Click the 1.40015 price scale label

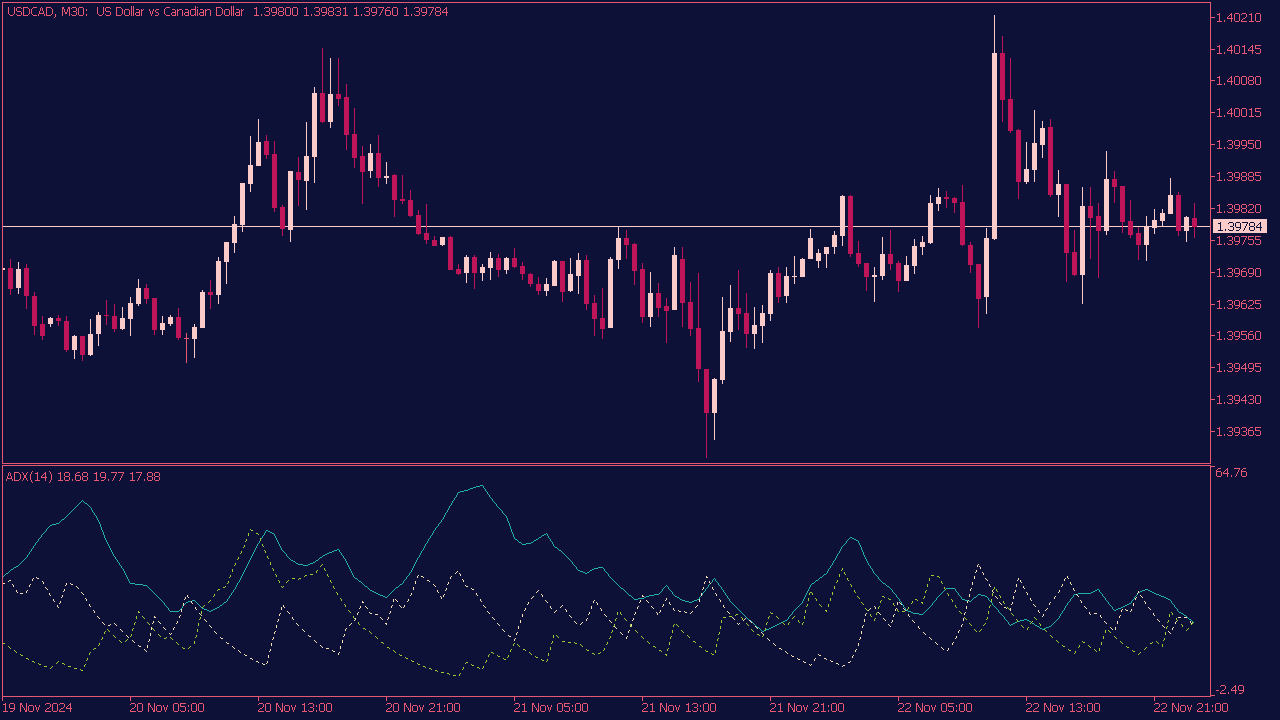tap(1237, 112)
